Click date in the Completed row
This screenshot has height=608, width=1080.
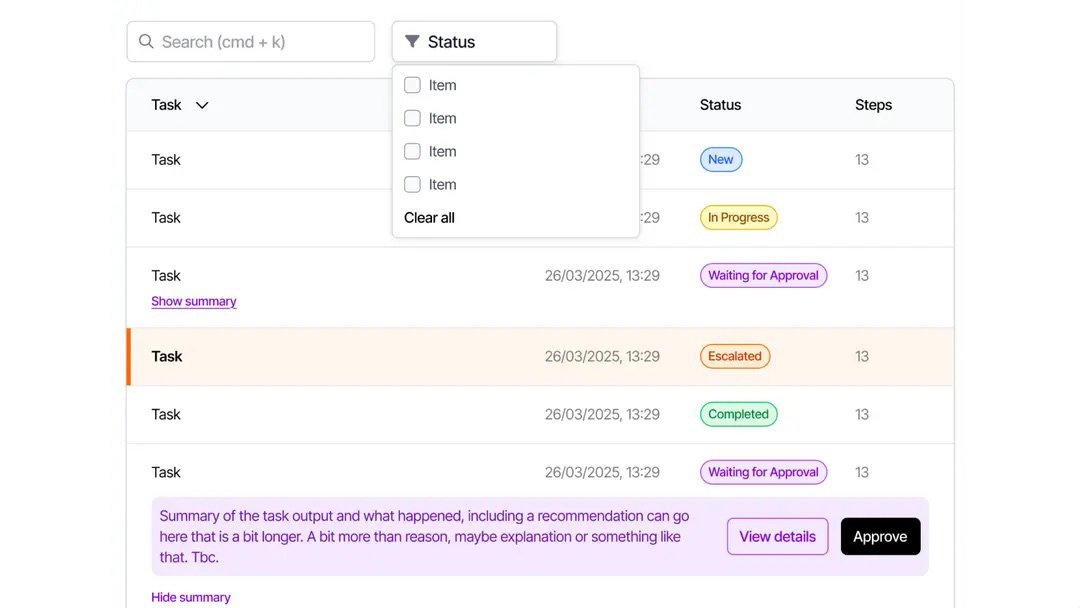click(x=602, y=414)
